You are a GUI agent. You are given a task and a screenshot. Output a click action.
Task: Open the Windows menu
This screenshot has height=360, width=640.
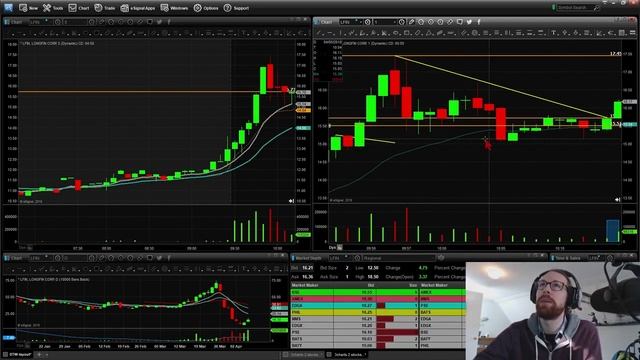click(x=174, y=8)
